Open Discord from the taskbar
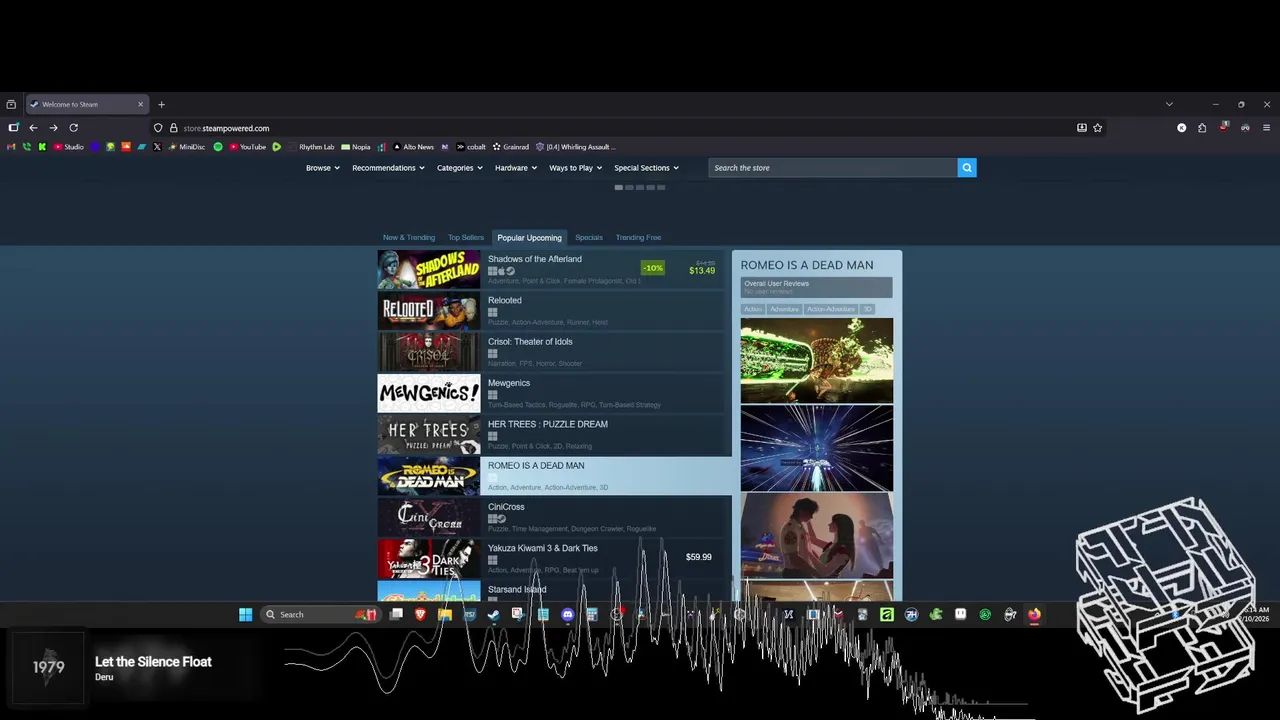The height and width of the screenshot is (720, 1280). pos(568,614)
